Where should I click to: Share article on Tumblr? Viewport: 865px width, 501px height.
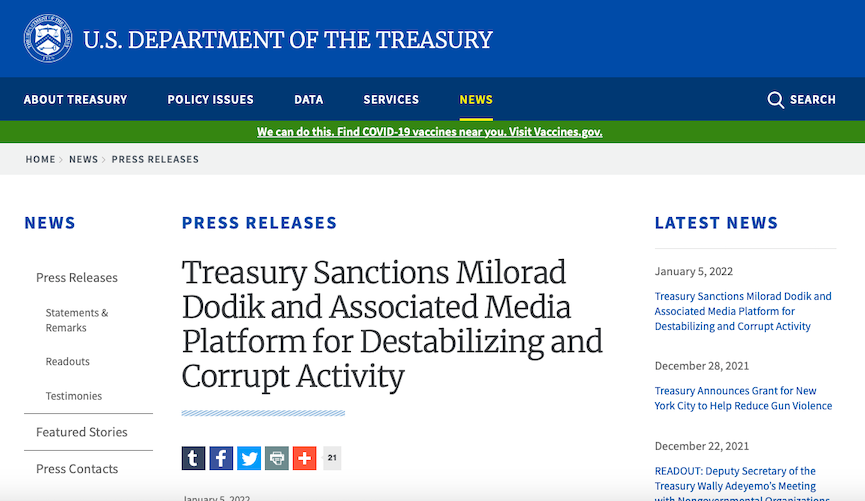(x=194, y=458)
